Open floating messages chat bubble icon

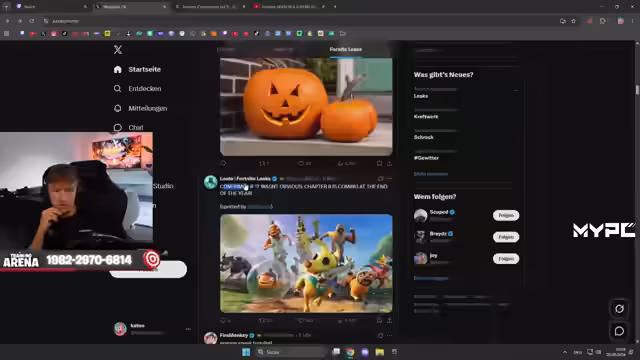click(x=619, y=331)
